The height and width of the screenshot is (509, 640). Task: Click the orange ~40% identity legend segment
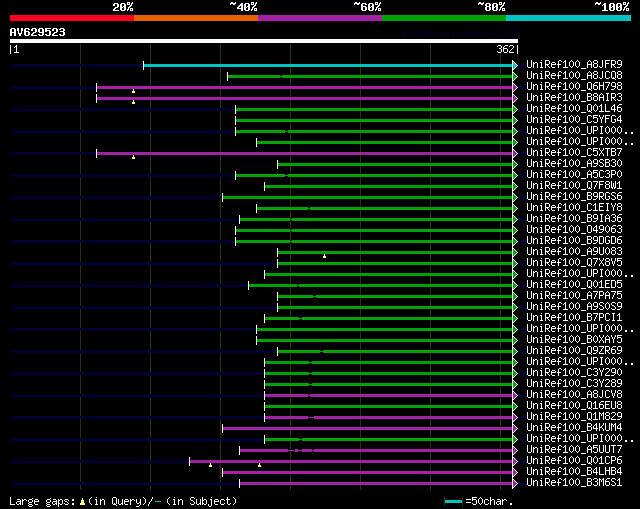[196, 18]
